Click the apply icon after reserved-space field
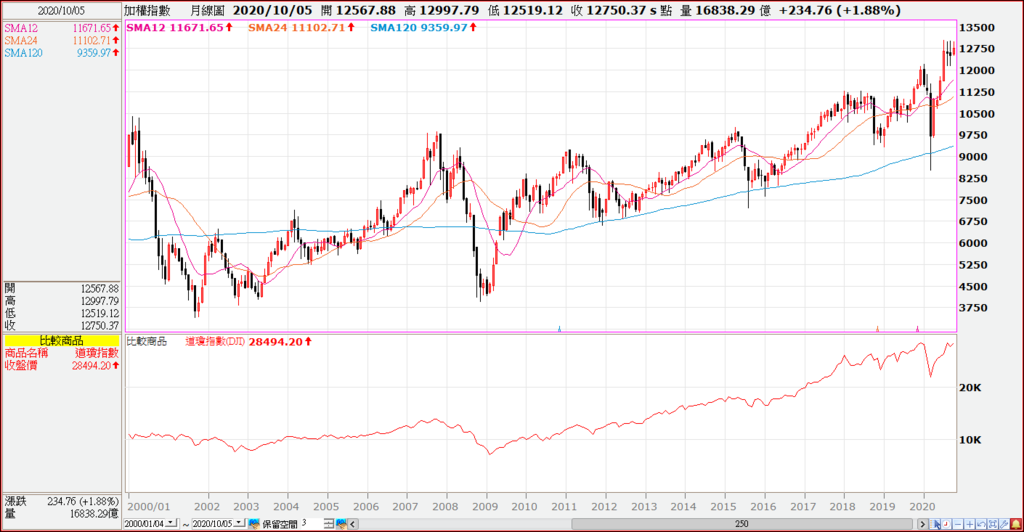The width and height of the screenshot is (1024, 532). (341, 524)
